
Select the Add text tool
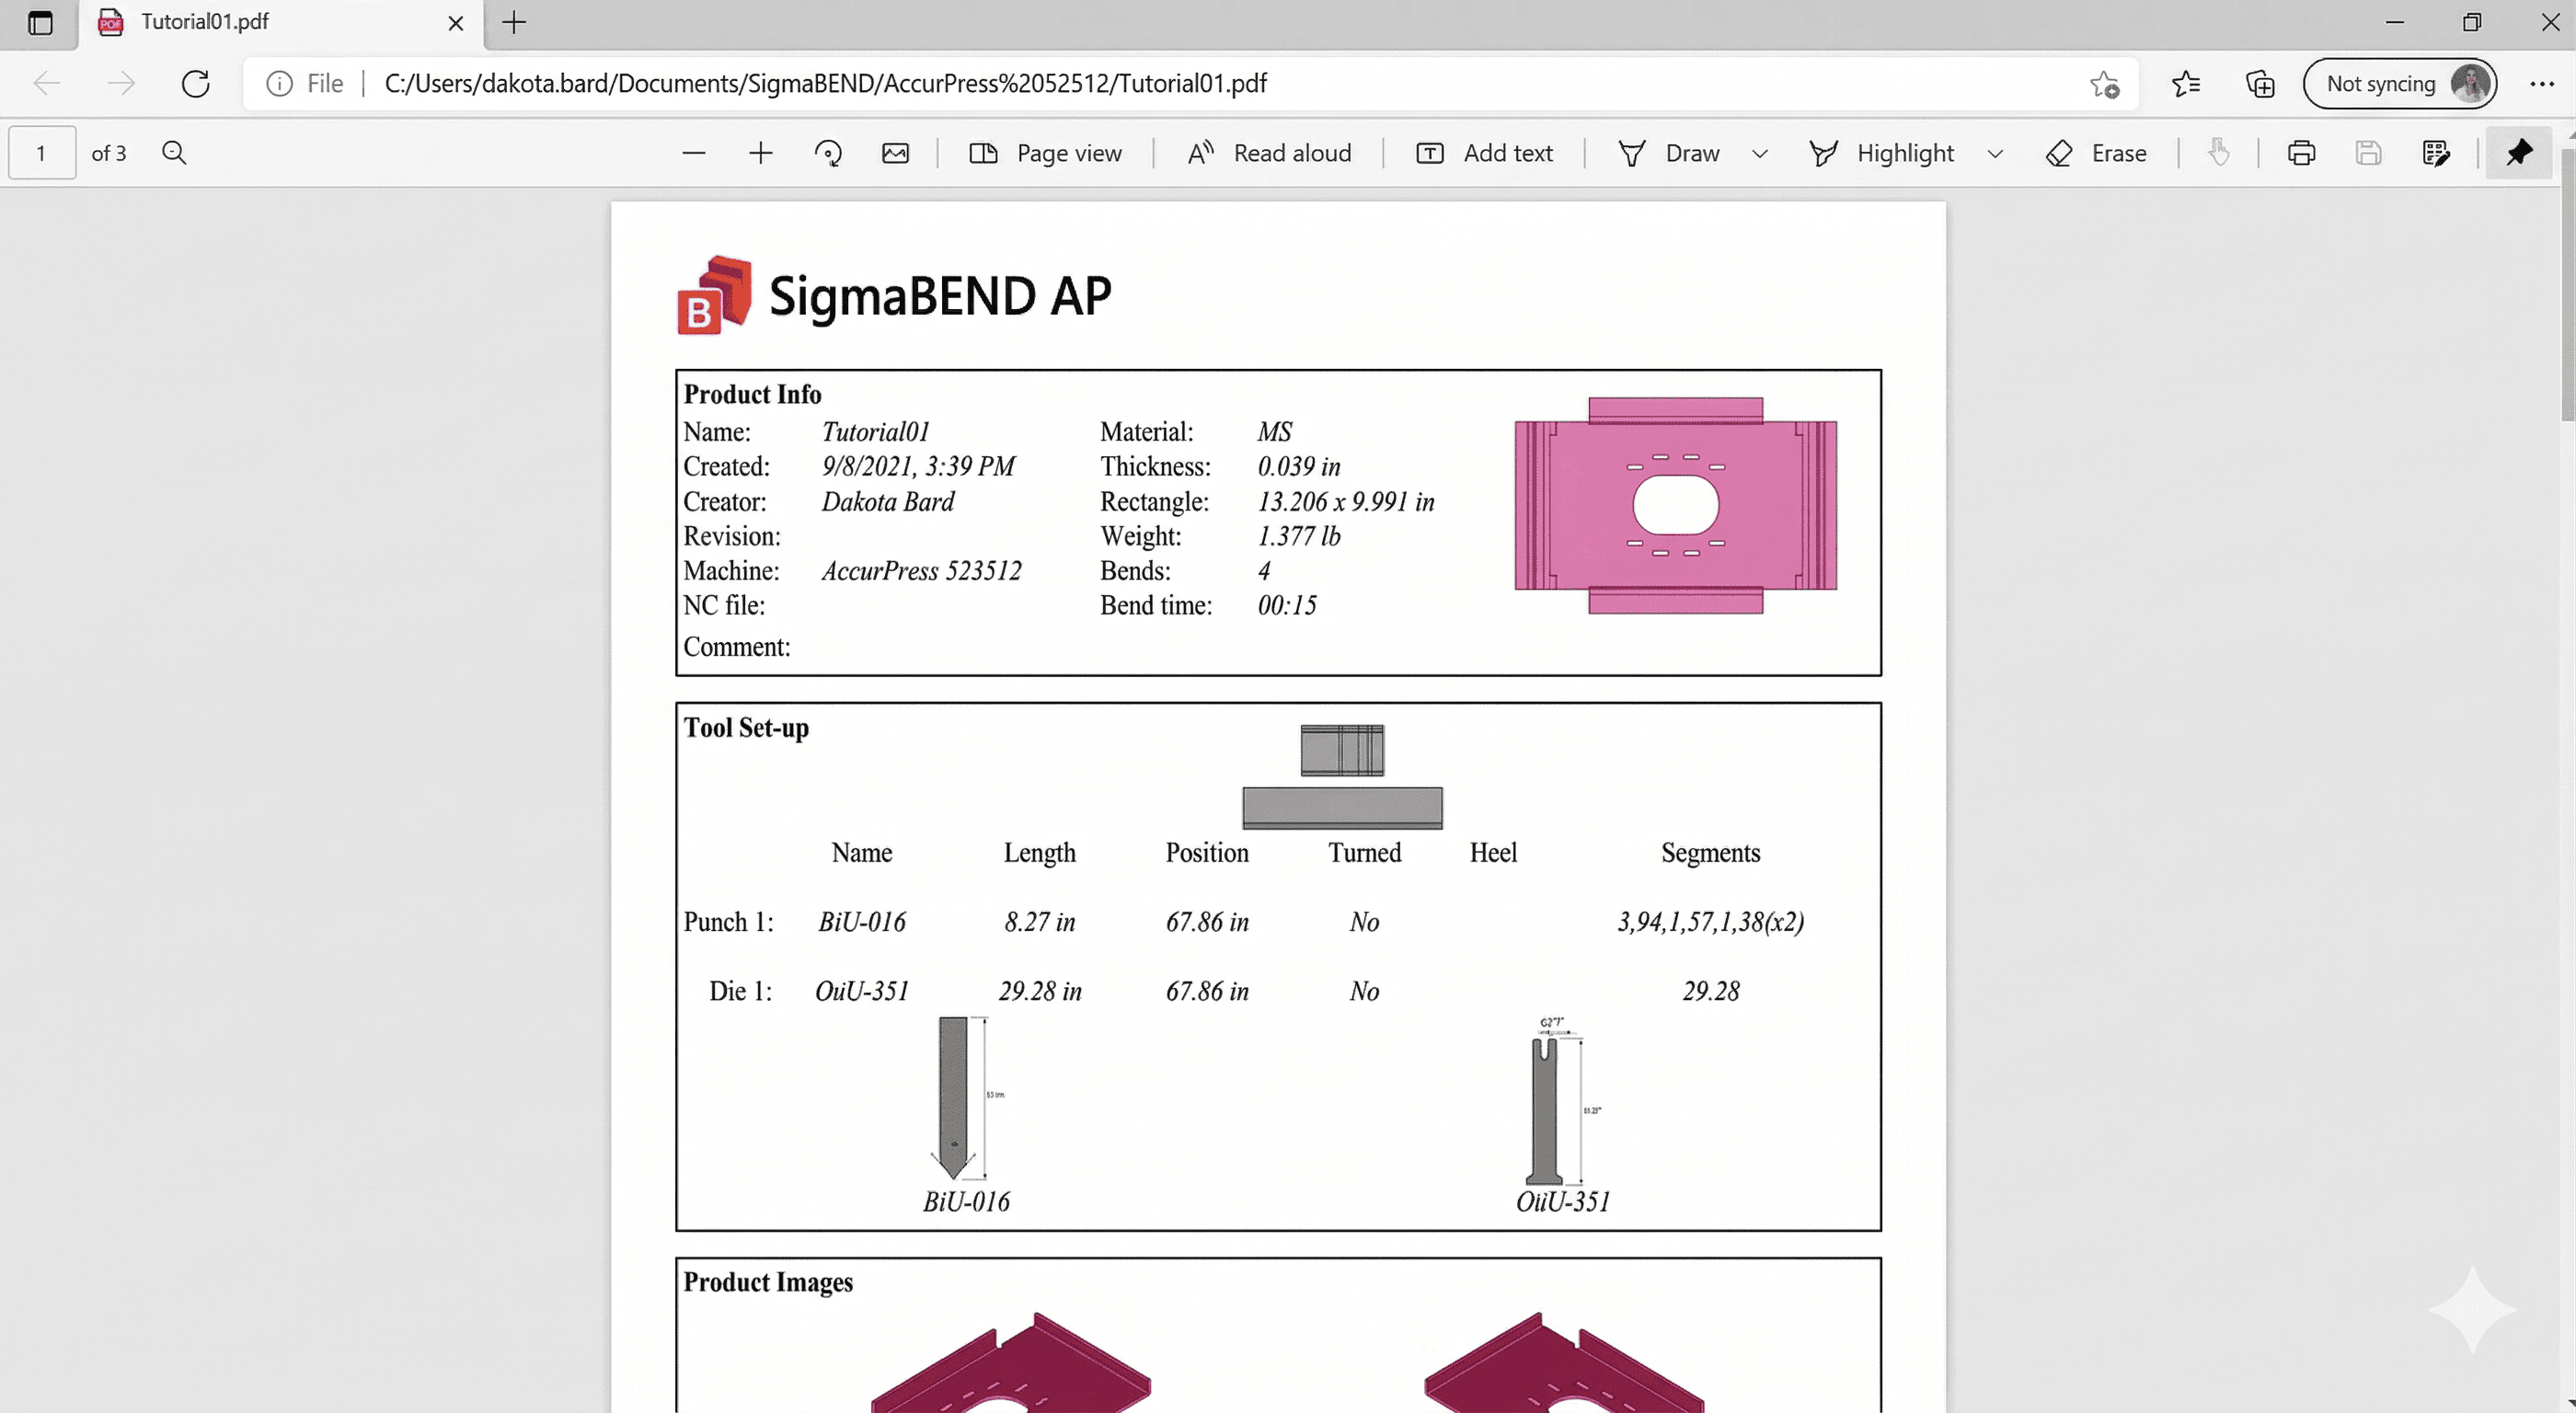[1485, 153]
